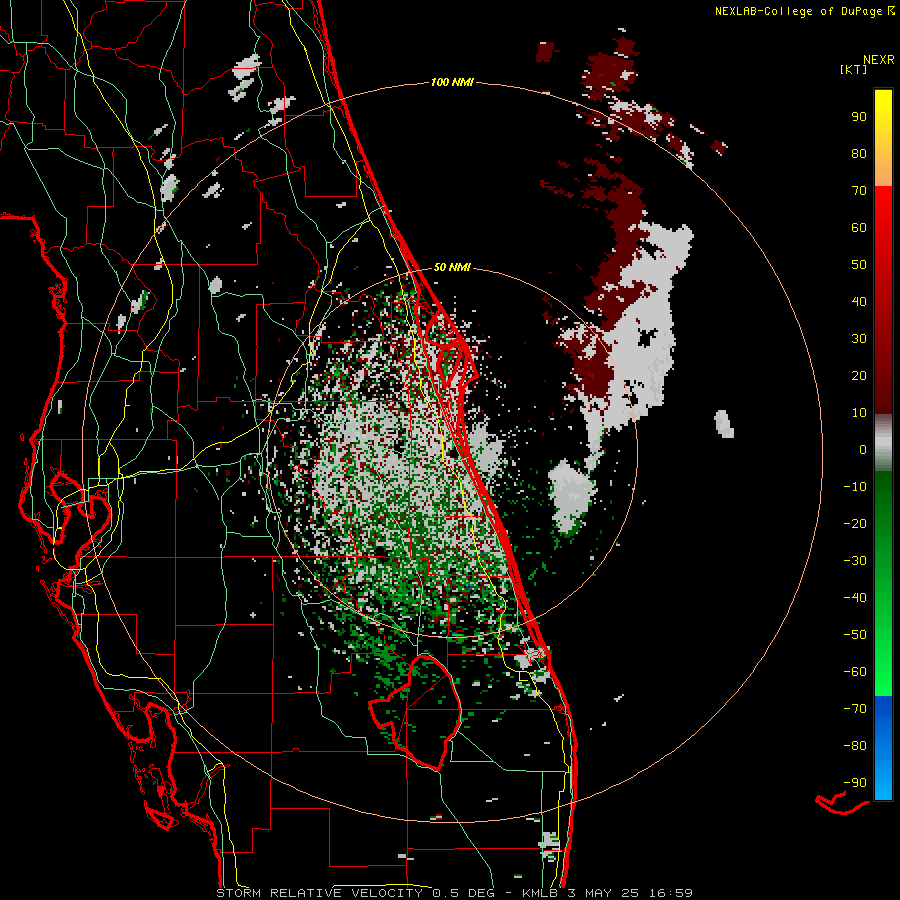900x900 pixels.
Task: Click the green segment of the velocity scale
Action: [x=883, y=583]
